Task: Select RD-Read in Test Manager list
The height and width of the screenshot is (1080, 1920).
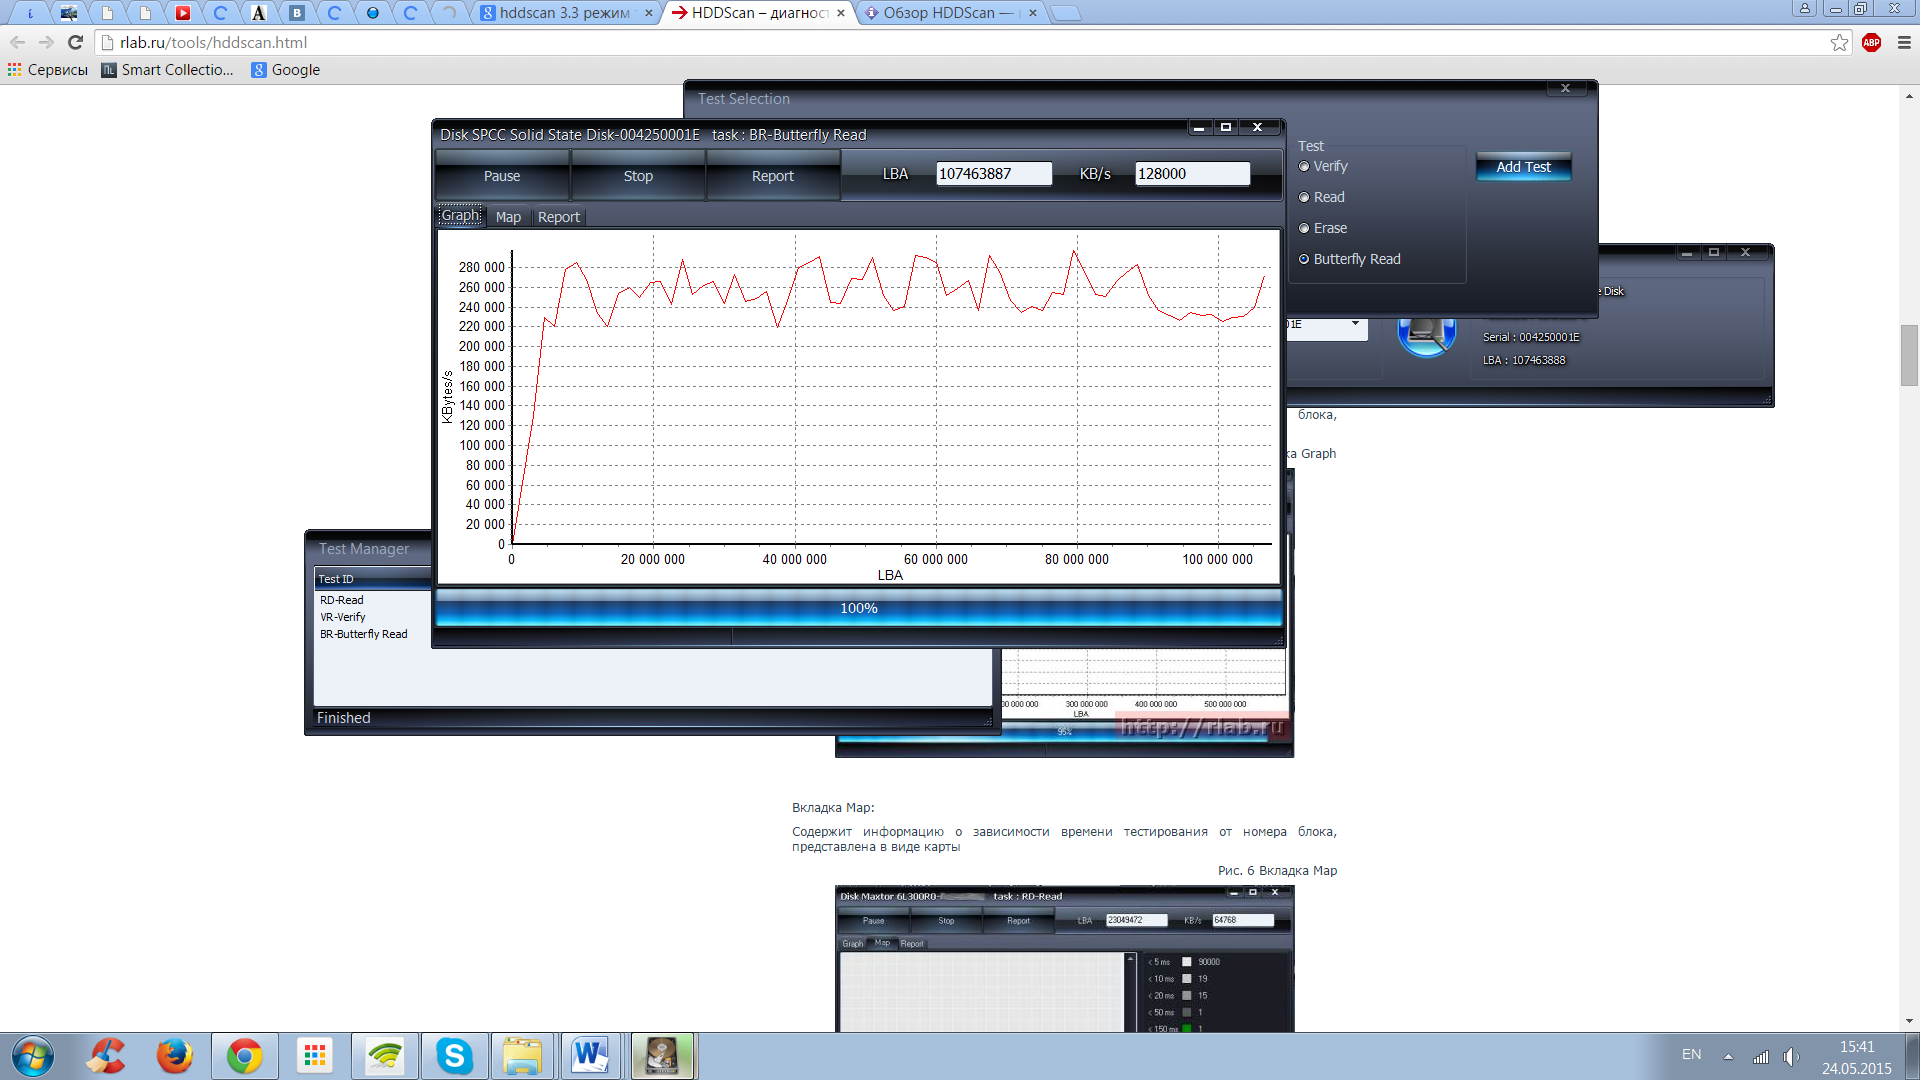Action: tap(342, 600)
